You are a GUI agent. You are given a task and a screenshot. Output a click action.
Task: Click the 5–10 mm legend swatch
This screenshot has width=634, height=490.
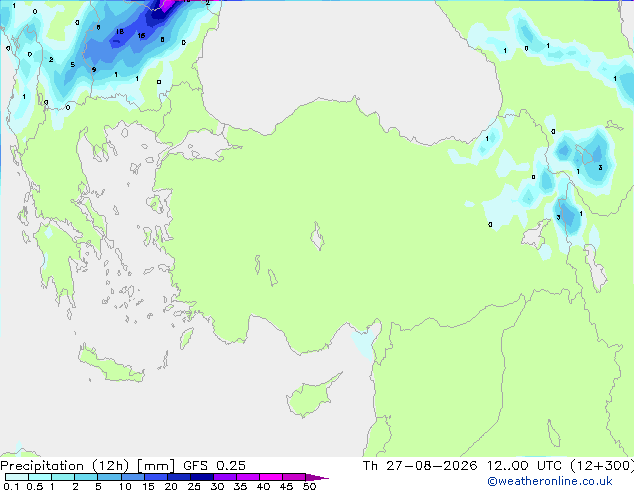point(109,477)
